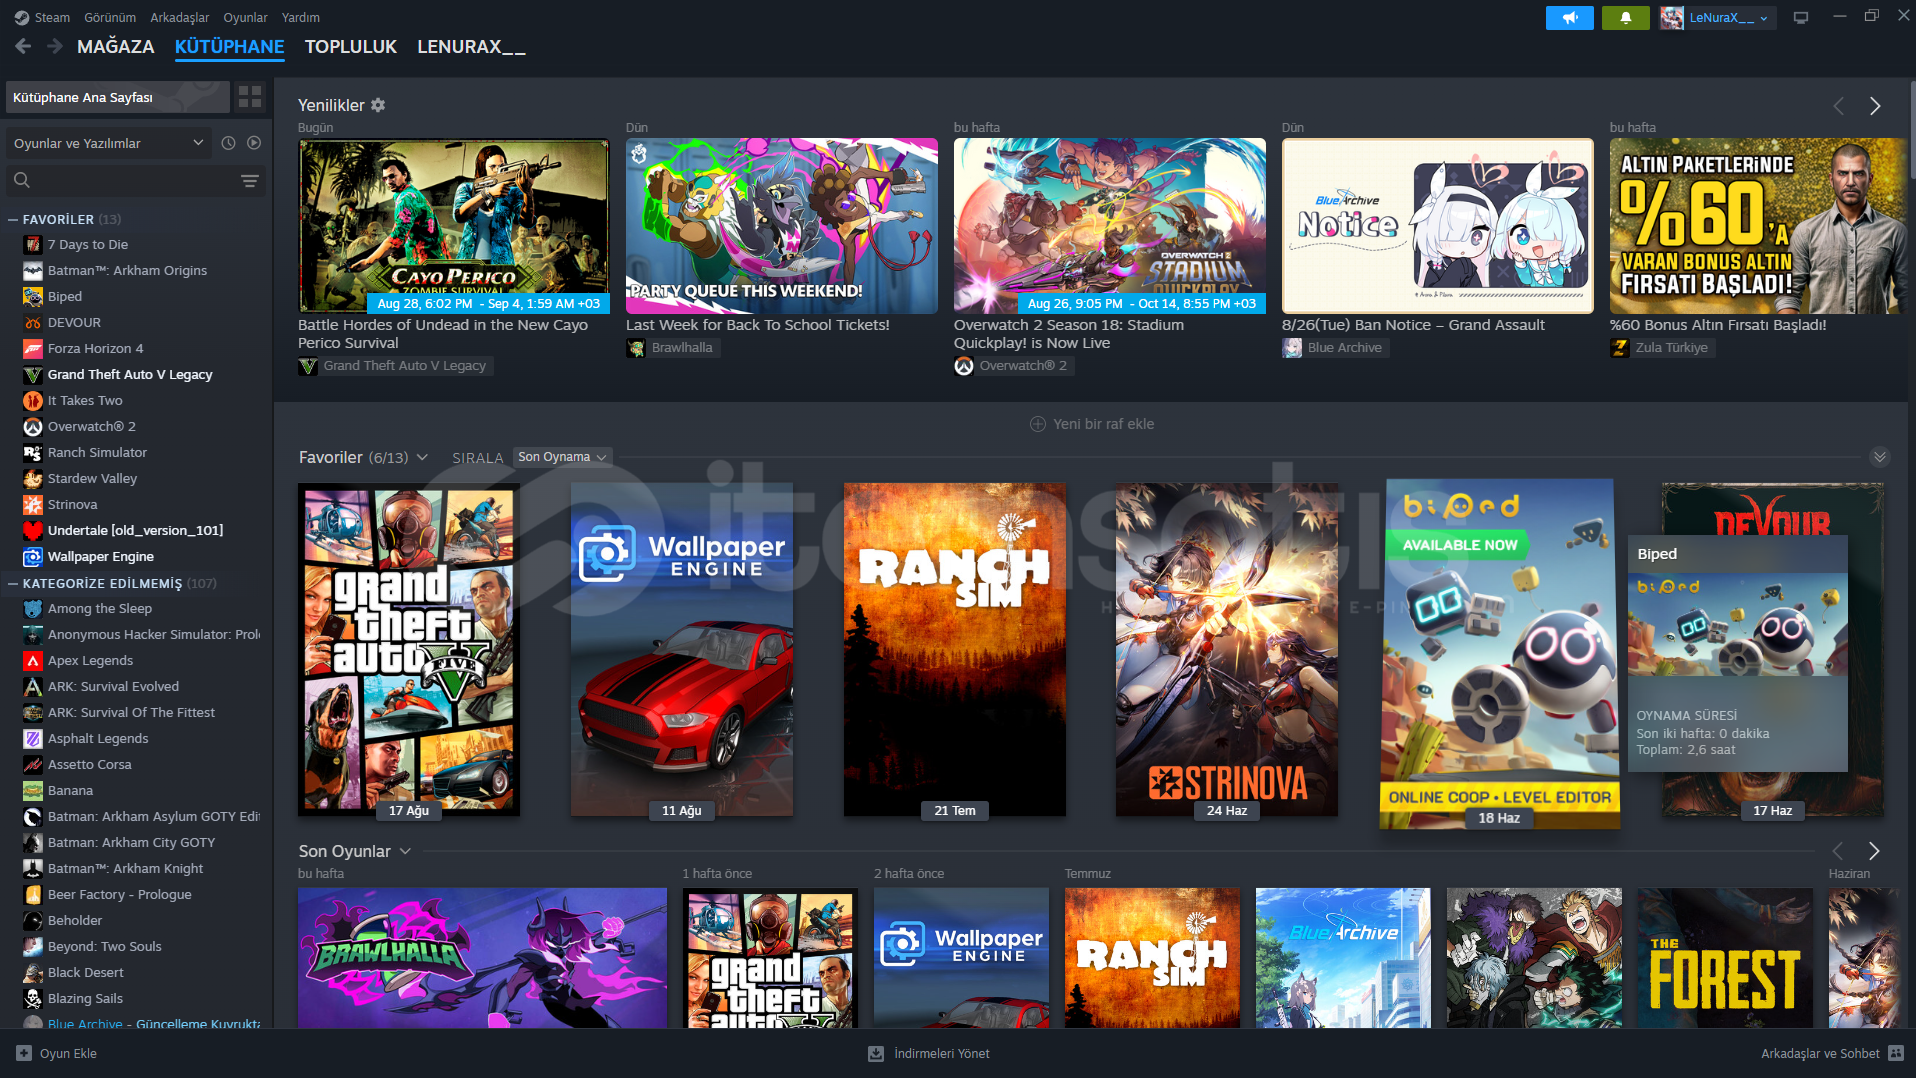Image resolution: width=1916 pixels, height=1078 pixels.
Task: Open The Forest recent game cover
Action: (1724, 957)
